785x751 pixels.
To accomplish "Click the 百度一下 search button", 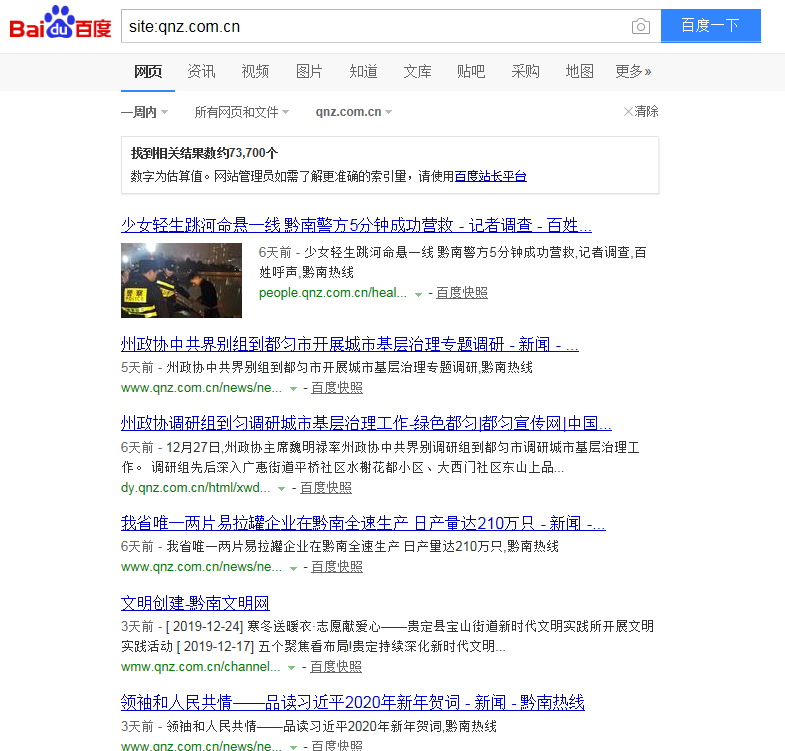I will (710, 26).
